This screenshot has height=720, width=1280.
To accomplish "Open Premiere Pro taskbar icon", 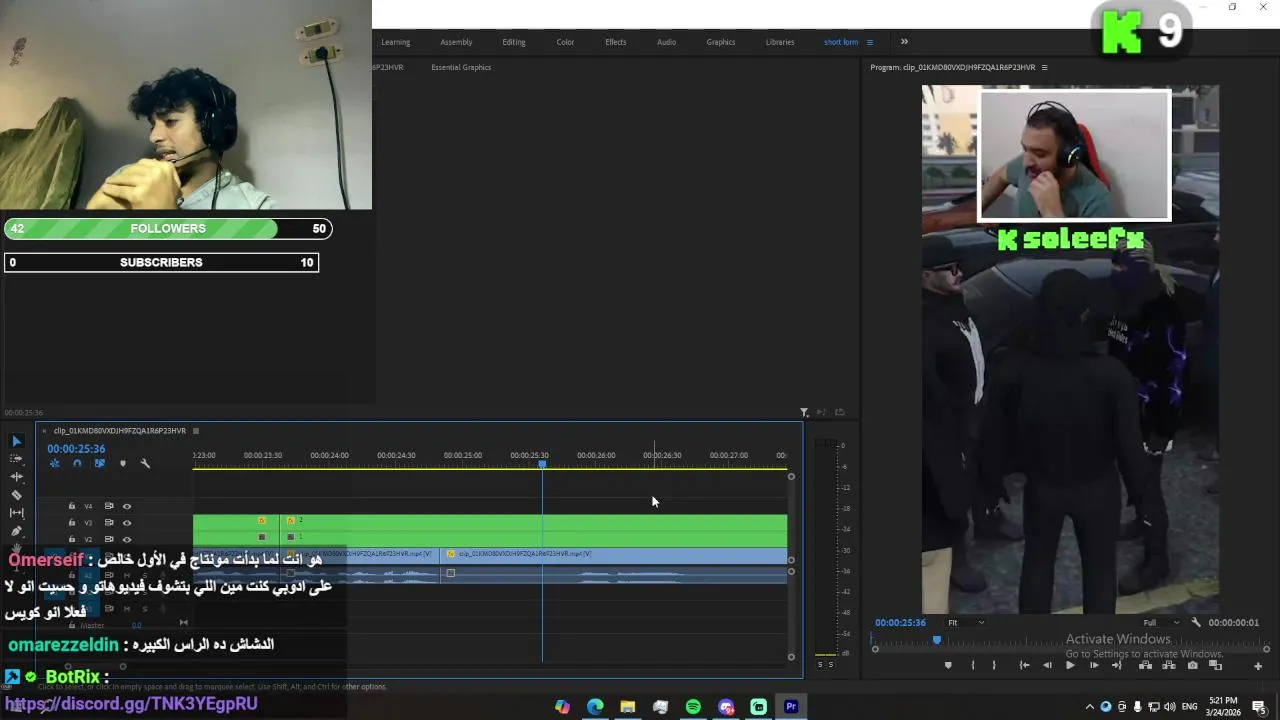I will pyautogui.click(x=791, y=707).
